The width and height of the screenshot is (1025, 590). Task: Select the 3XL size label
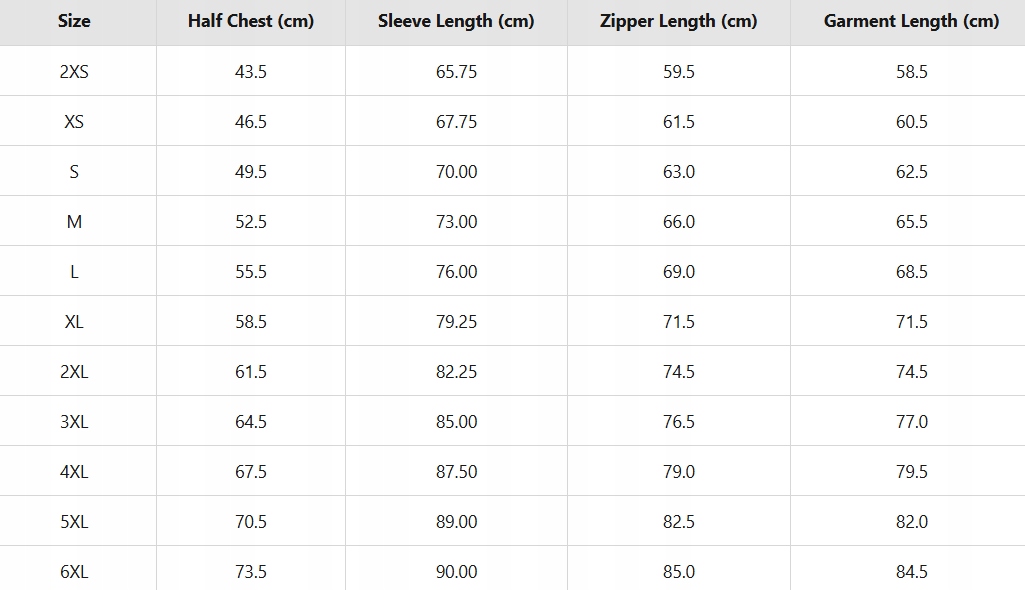pyautogui.click(x=74, y=422)
